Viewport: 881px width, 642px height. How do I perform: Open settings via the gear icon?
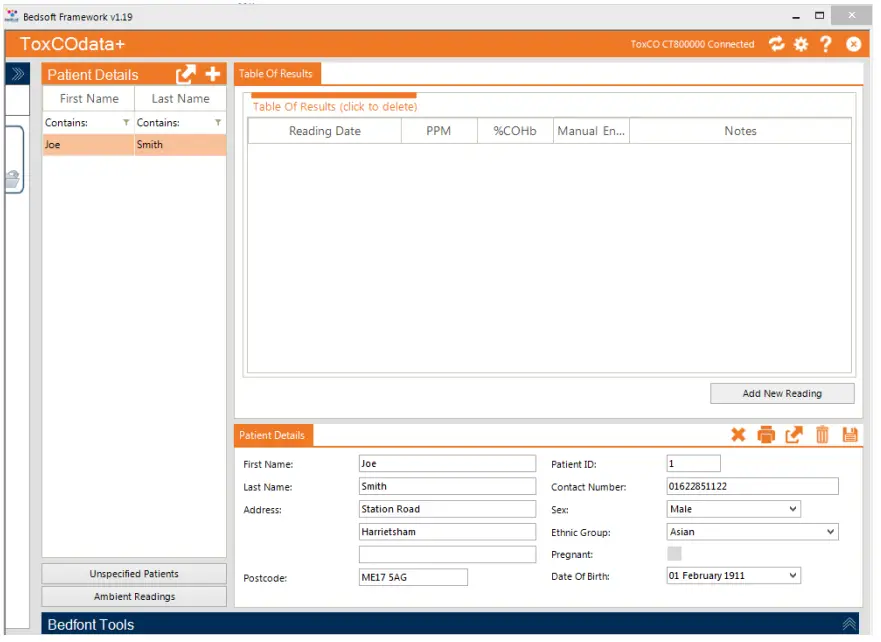click(799, 44)
